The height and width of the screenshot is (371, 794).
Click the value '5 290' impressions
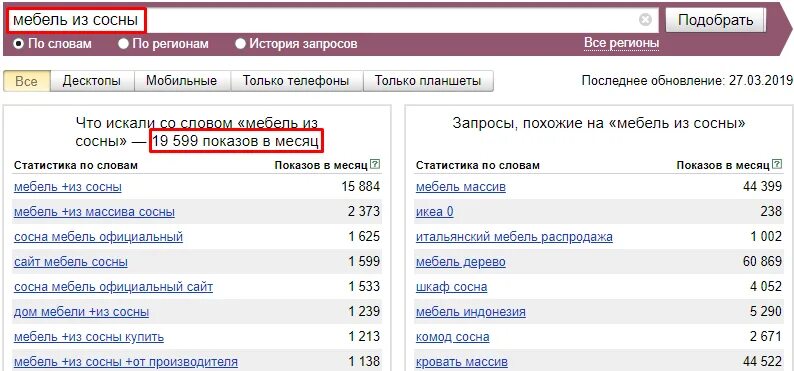pyautogui.click(x=766, y=312)
